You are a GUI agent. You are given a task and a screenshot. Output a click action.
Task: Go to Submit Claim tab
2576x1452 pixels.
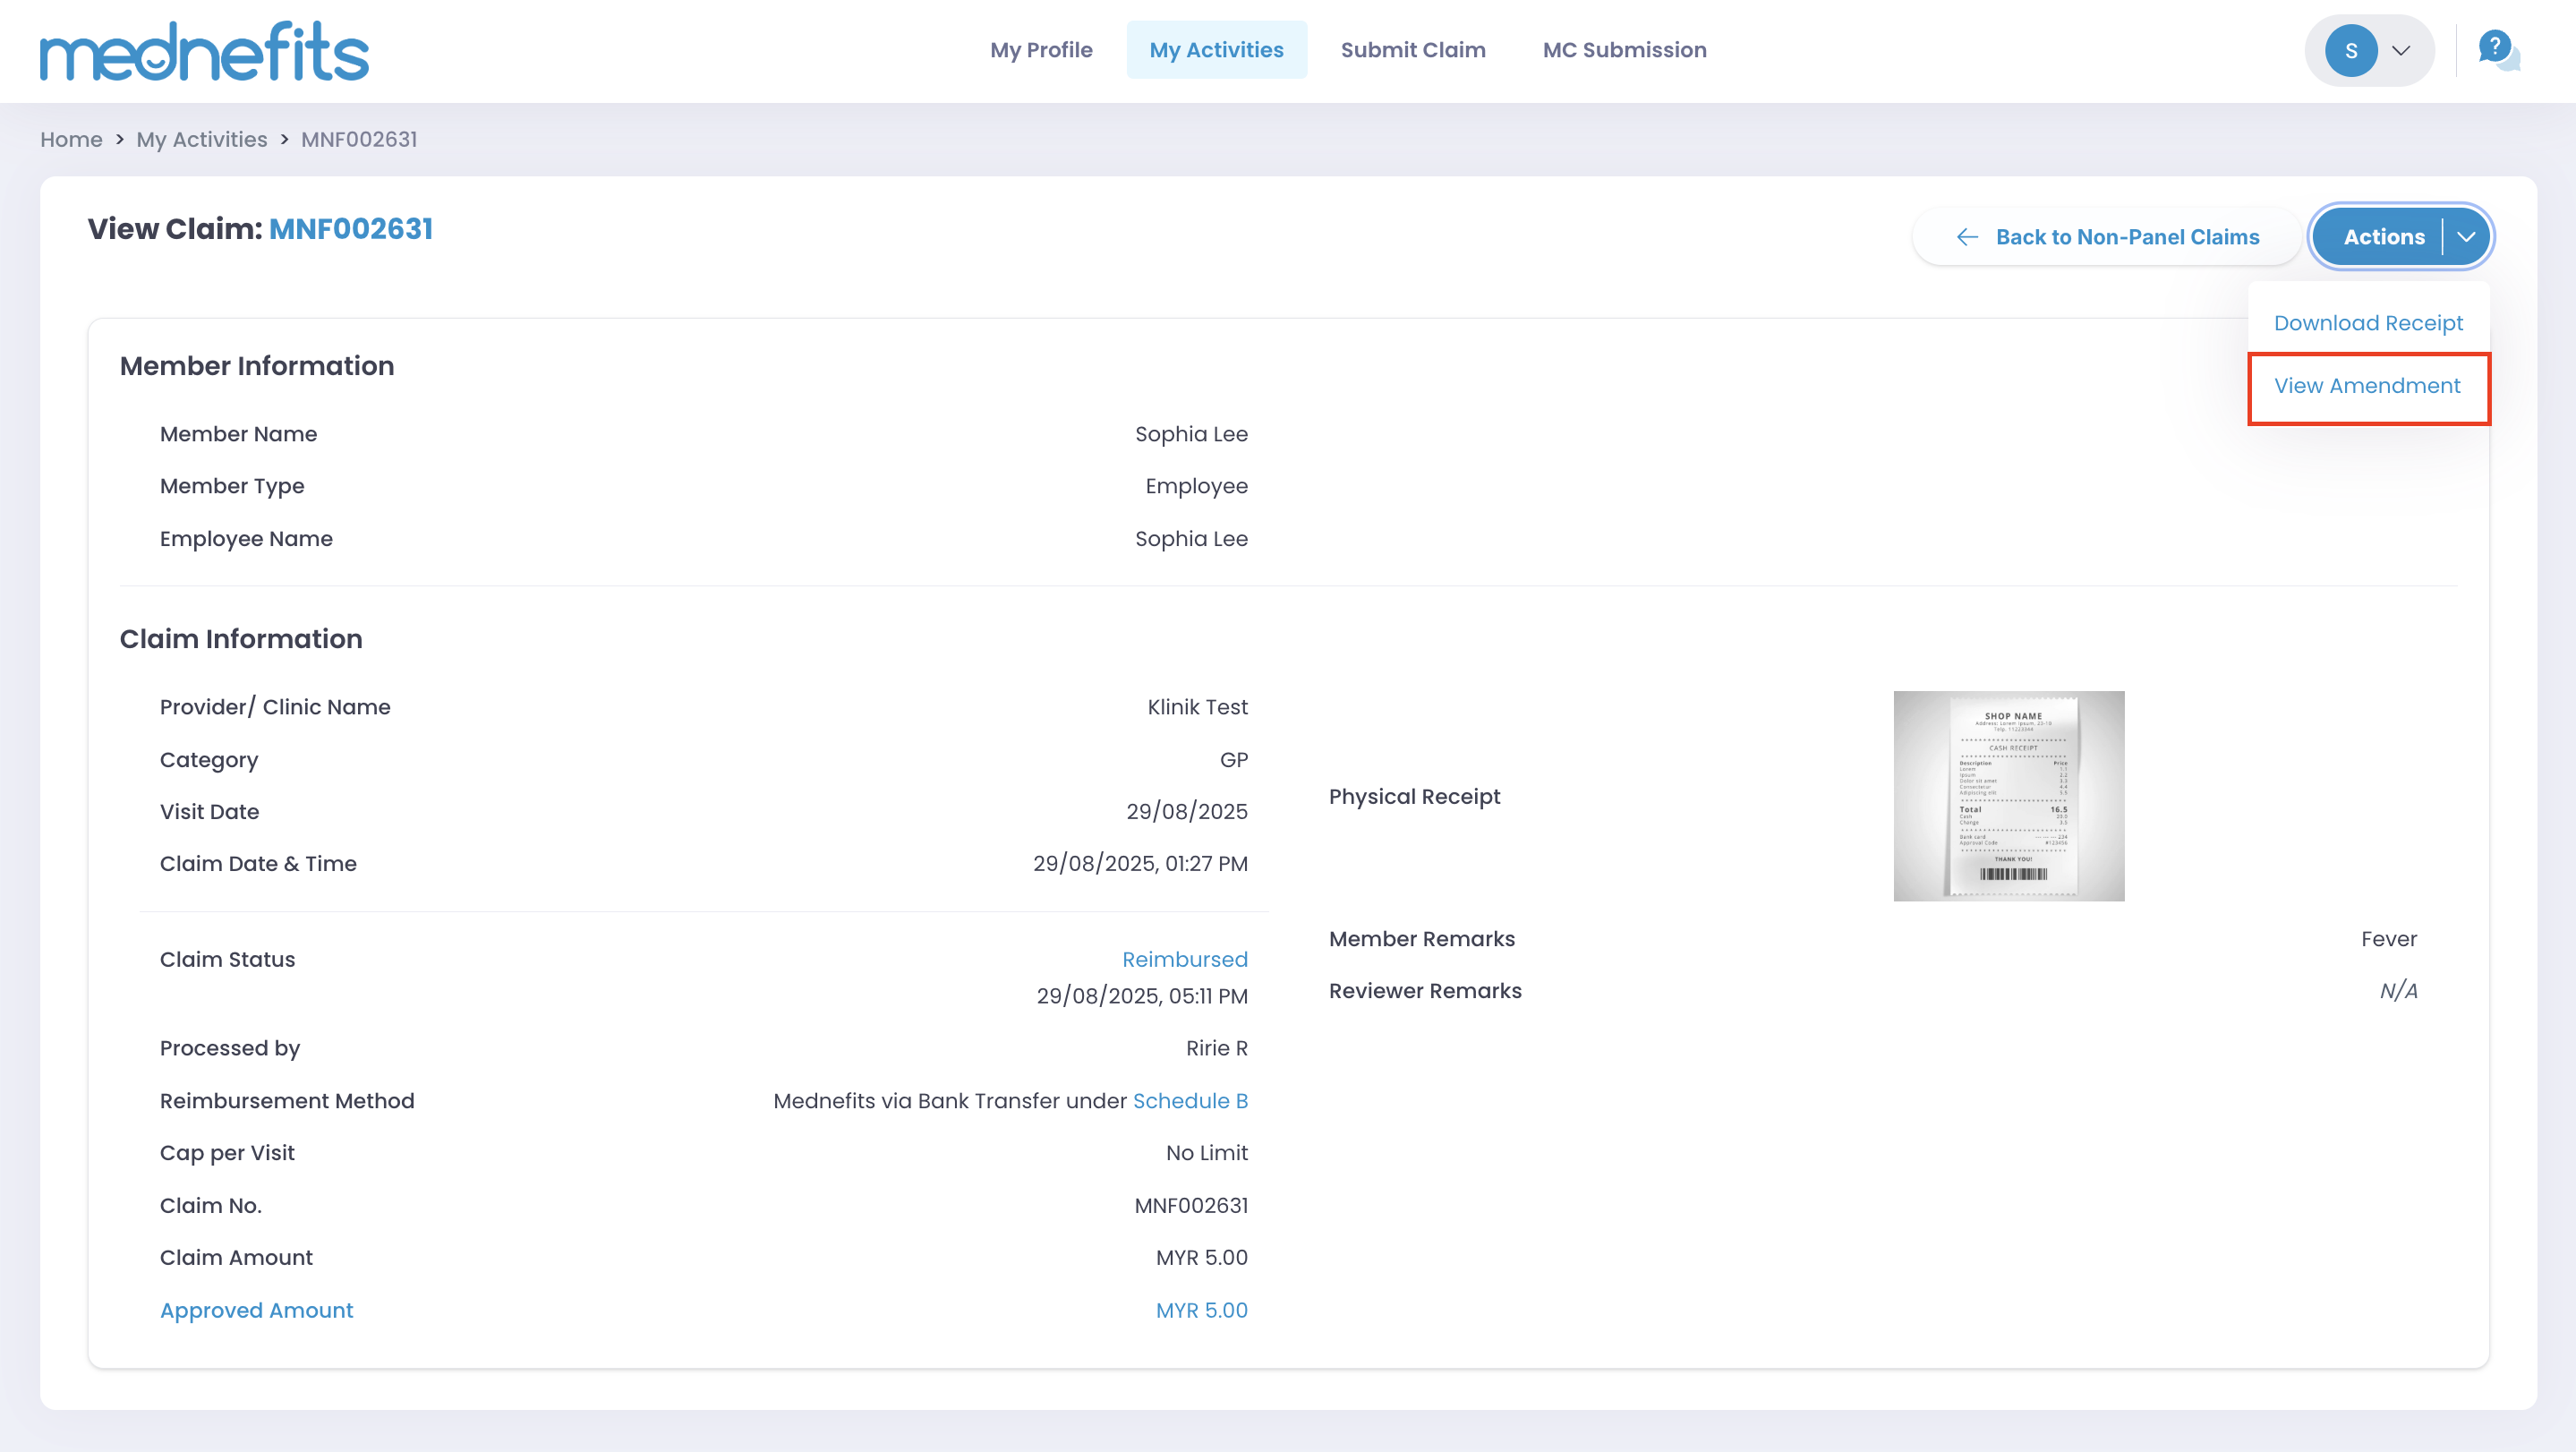[x=1412, y=50]
